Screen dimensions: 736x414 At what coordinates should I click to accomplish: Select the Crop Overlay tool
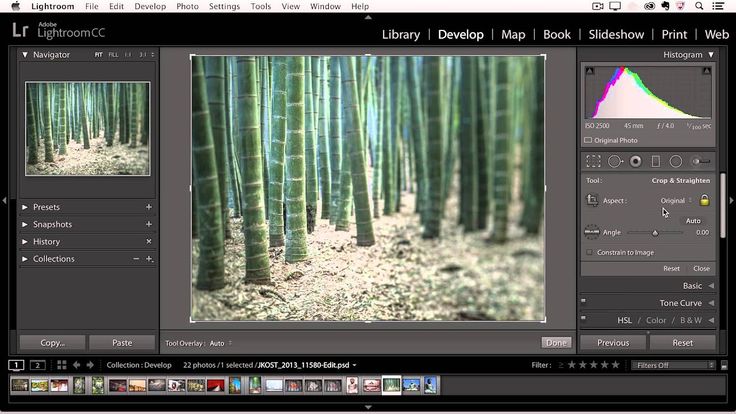(x=593, y=161)
